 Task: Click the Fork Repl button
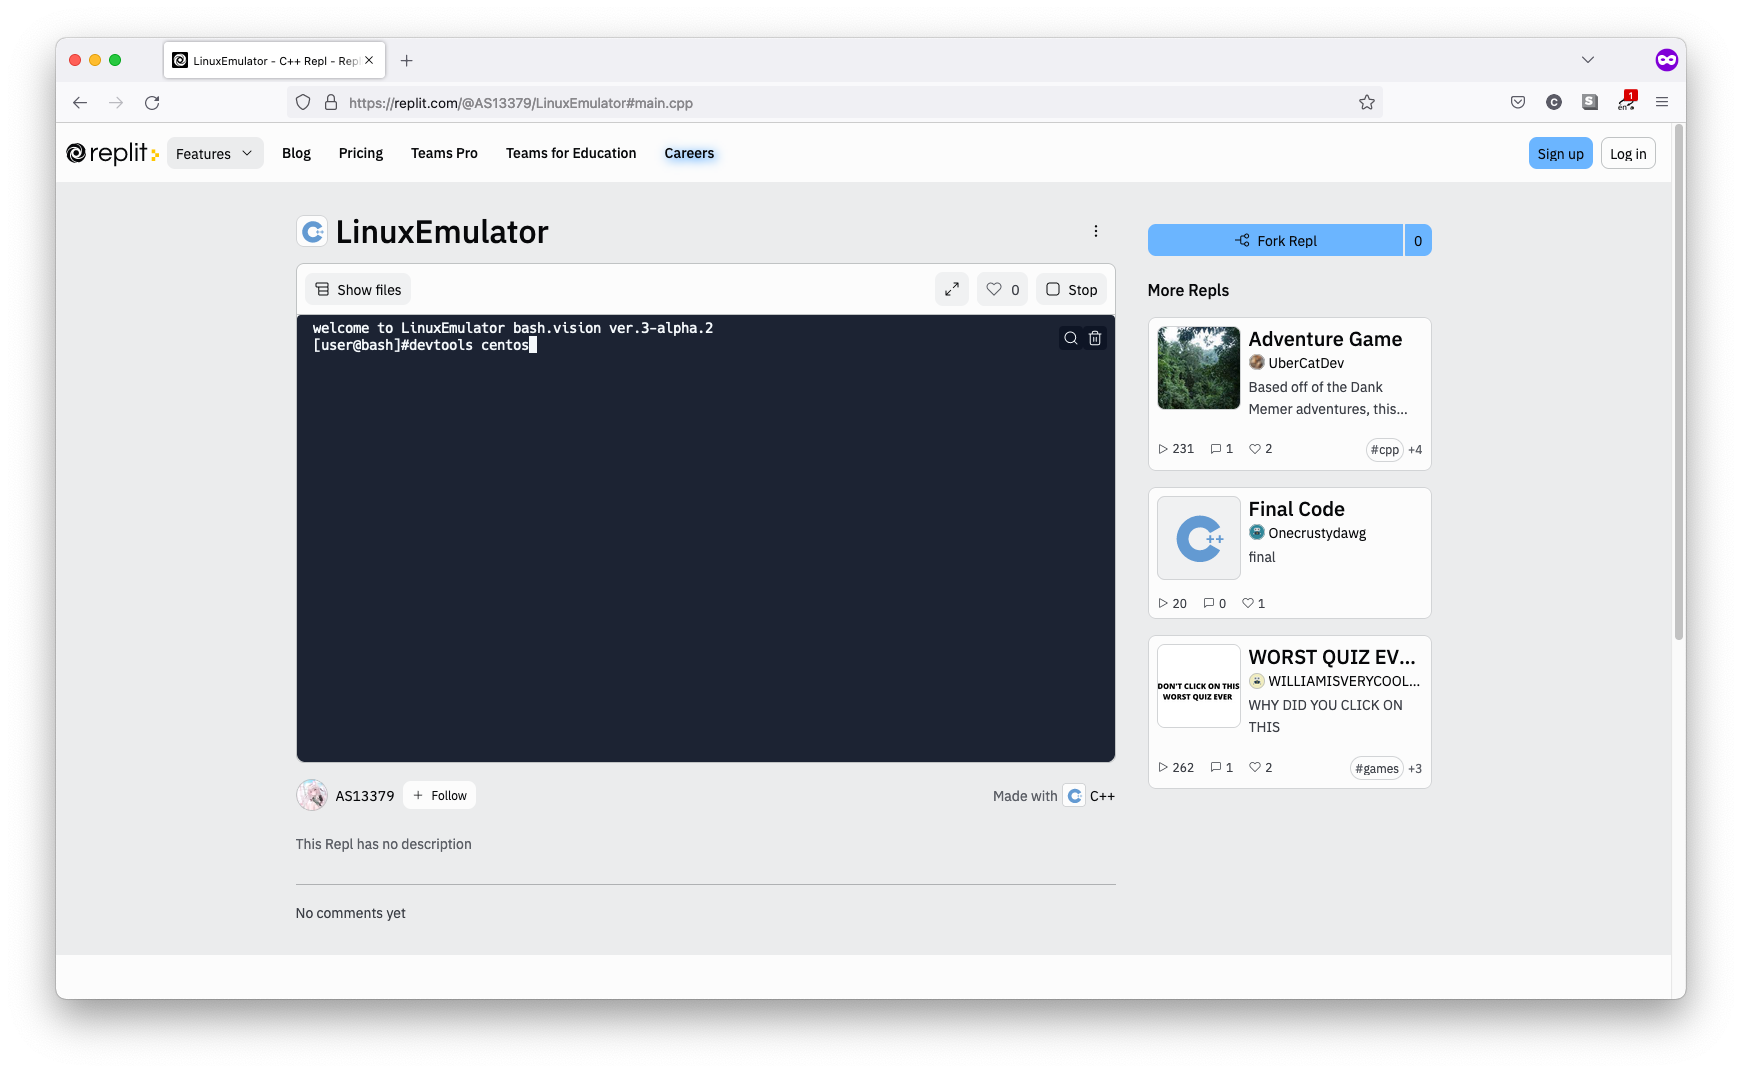[x=1275, y=240]
